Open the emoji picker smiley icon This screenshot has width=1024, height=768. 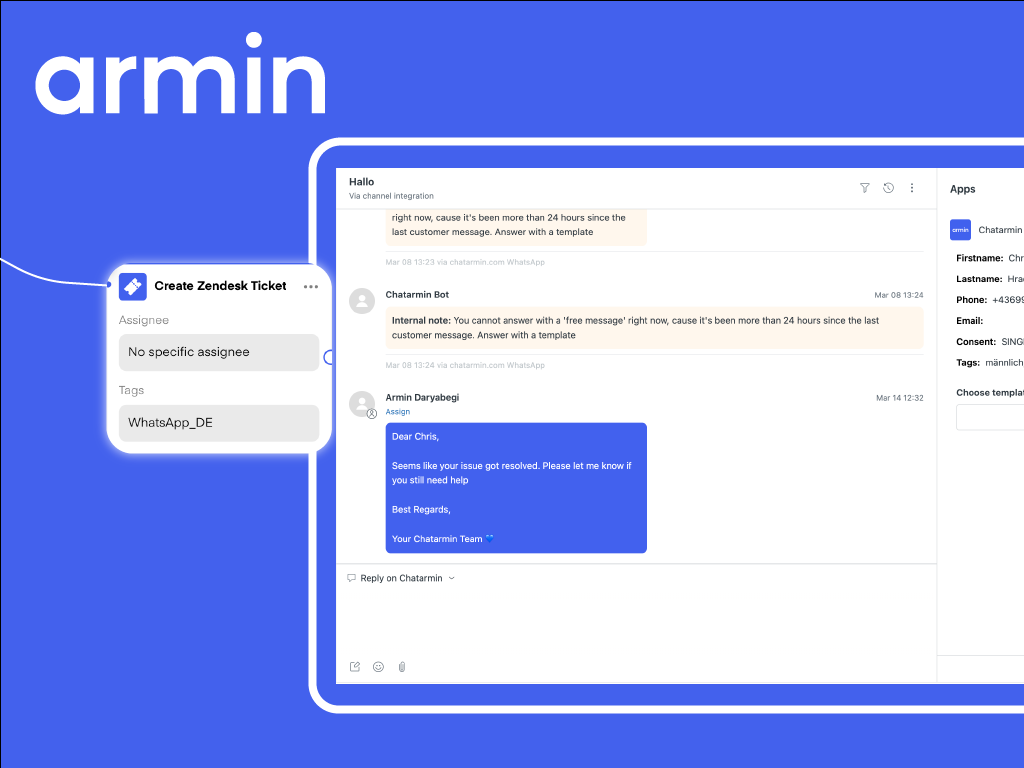[x=378, y=667]
